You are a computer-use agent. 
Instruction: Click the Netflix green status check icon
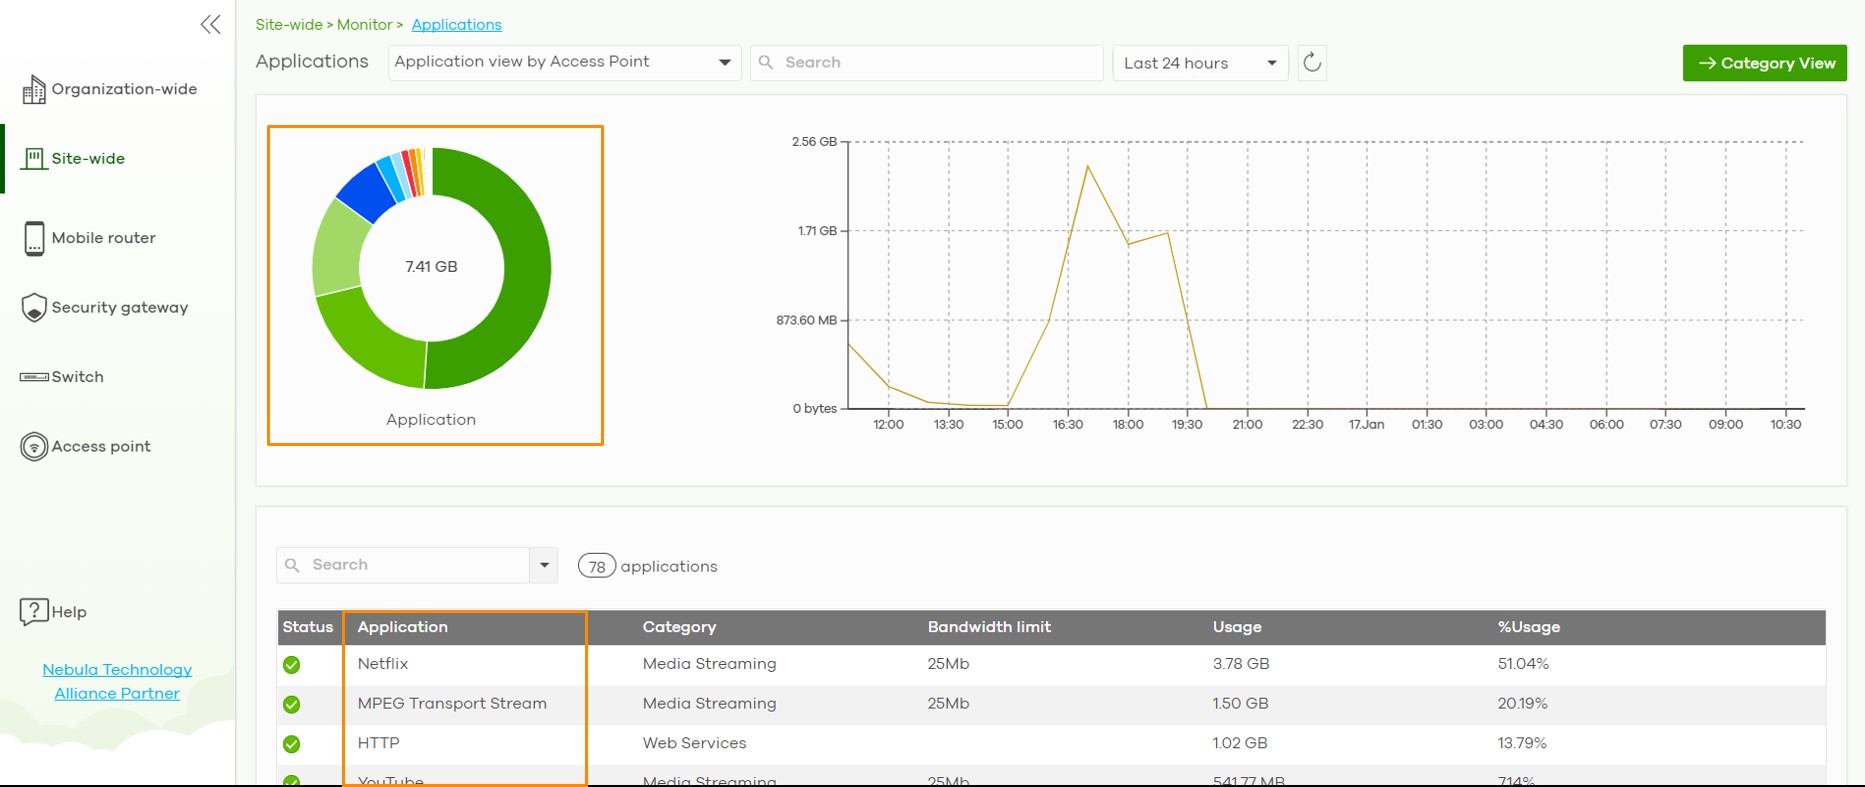(x=292, y=665)
